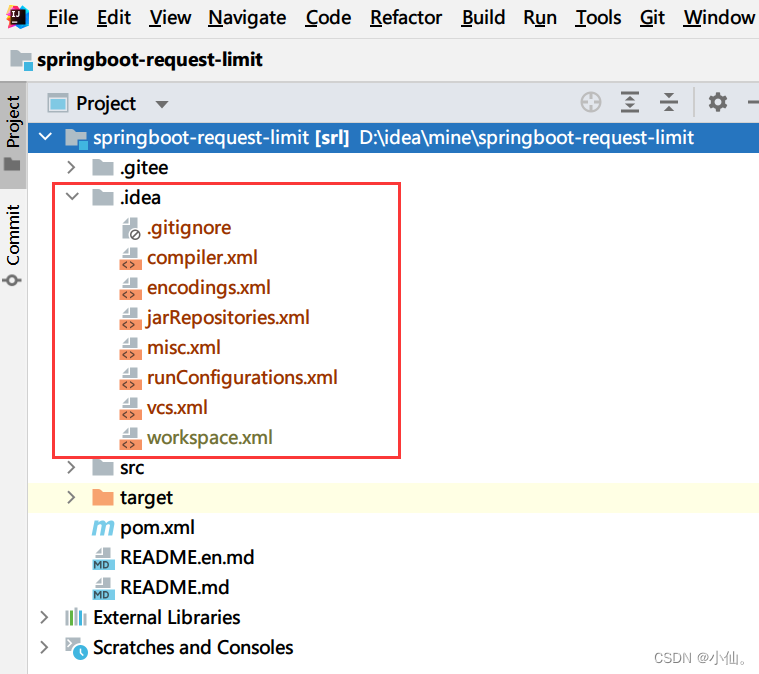759x674 pixels.
Task: Click the External Libraries icon
Action: click(76, 617)
